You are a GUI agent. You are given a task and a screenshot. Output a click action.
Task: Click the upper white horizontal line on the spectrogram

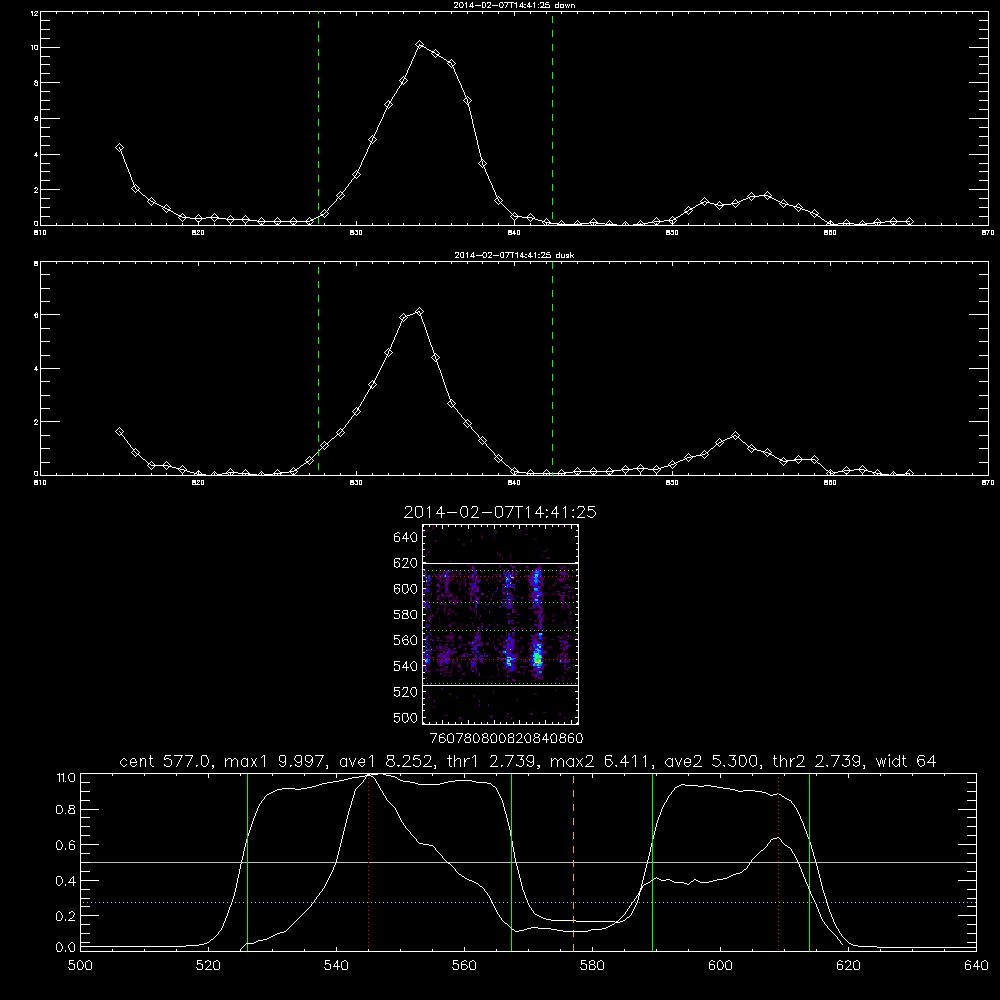501,563
